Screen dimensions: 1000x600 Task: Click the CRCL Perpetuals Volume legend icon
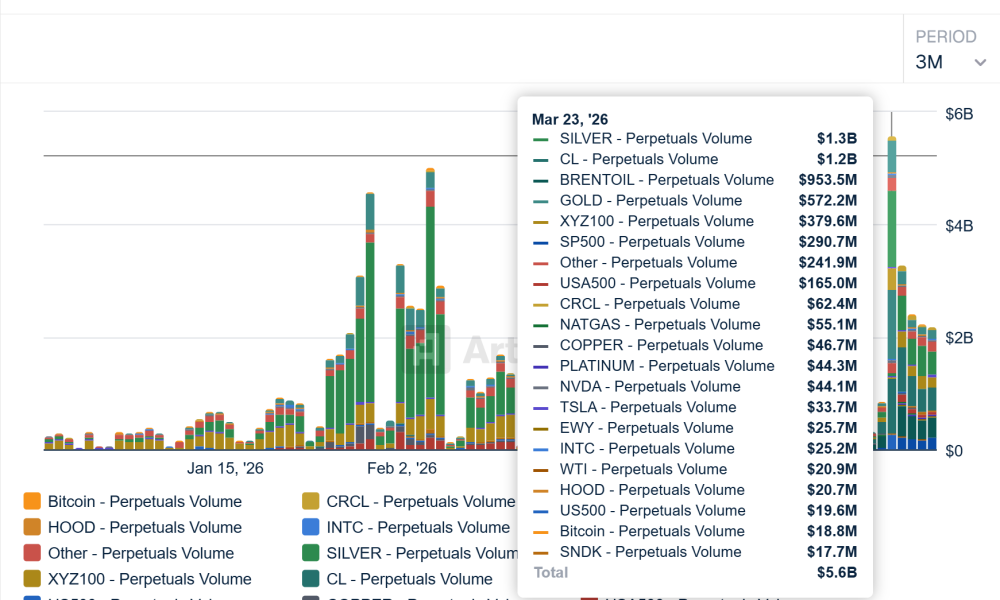310,501
